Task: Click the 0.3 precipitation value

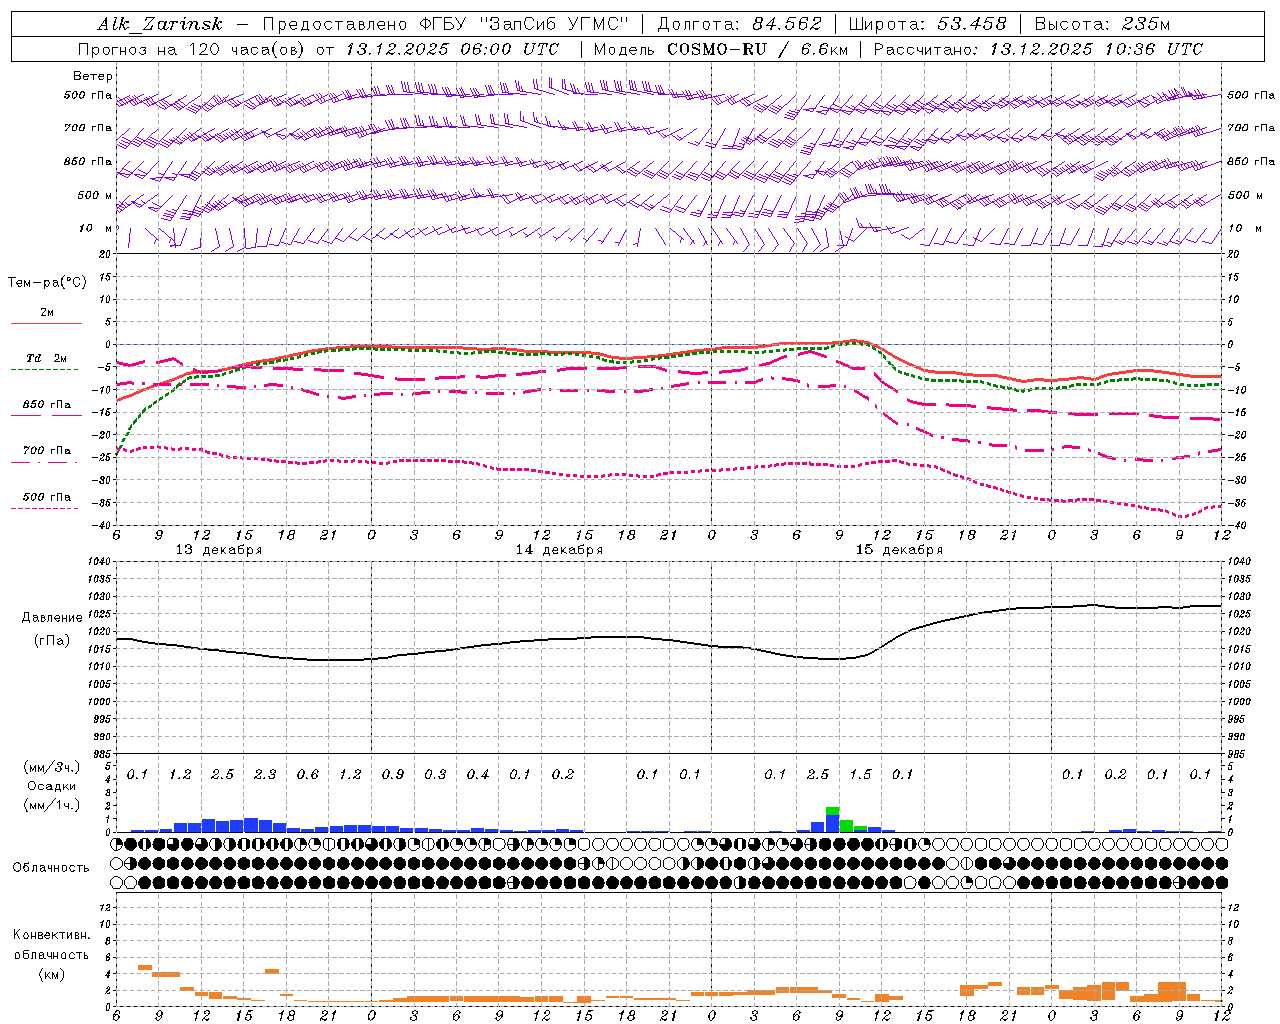Action: click(x=435, y=775)
